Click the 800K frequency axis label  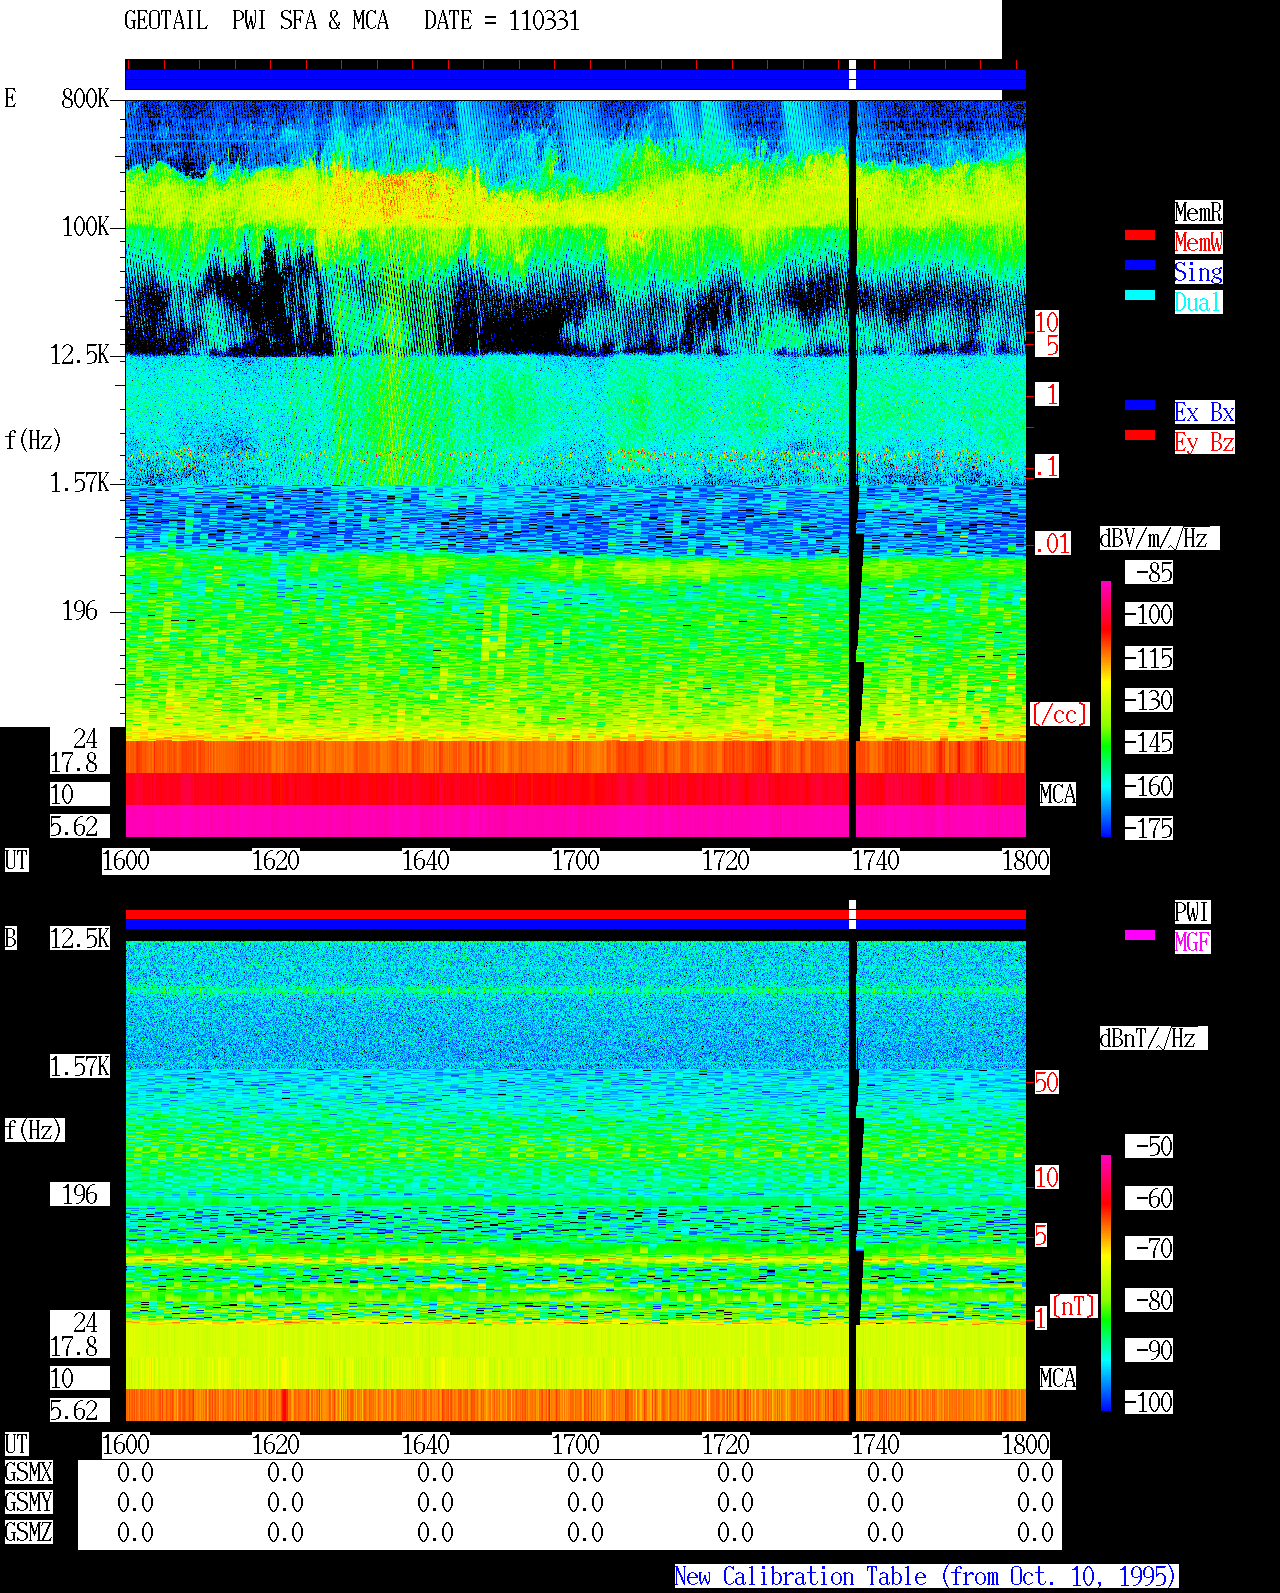(85, 98)
